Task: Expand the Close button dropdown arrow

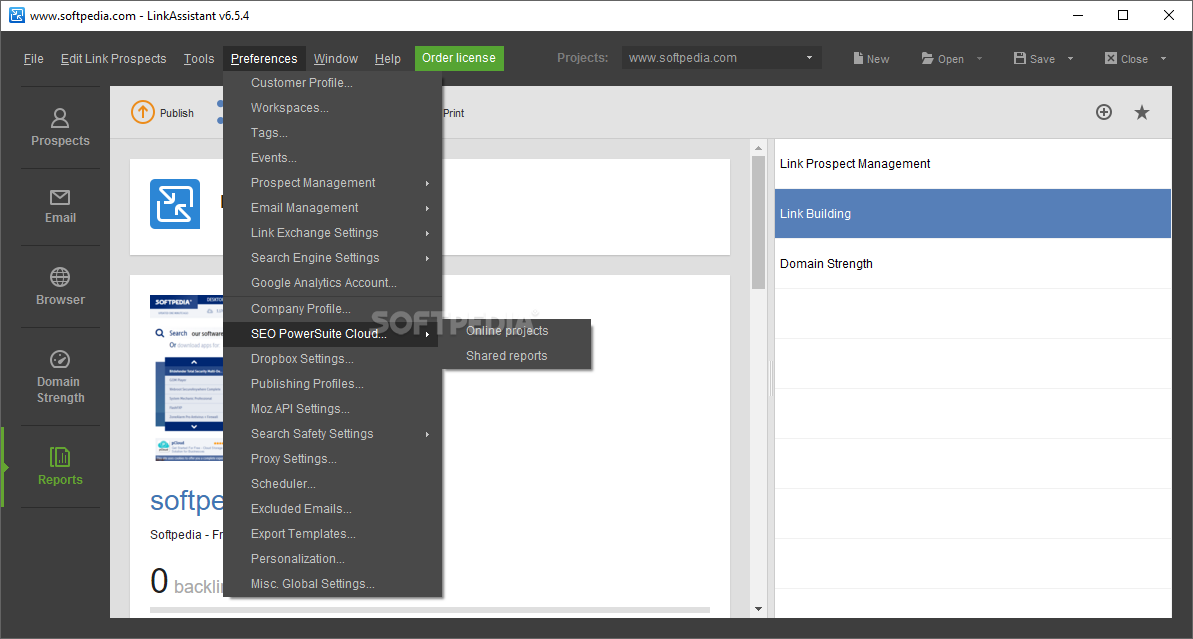Action: pos(1163,59)
